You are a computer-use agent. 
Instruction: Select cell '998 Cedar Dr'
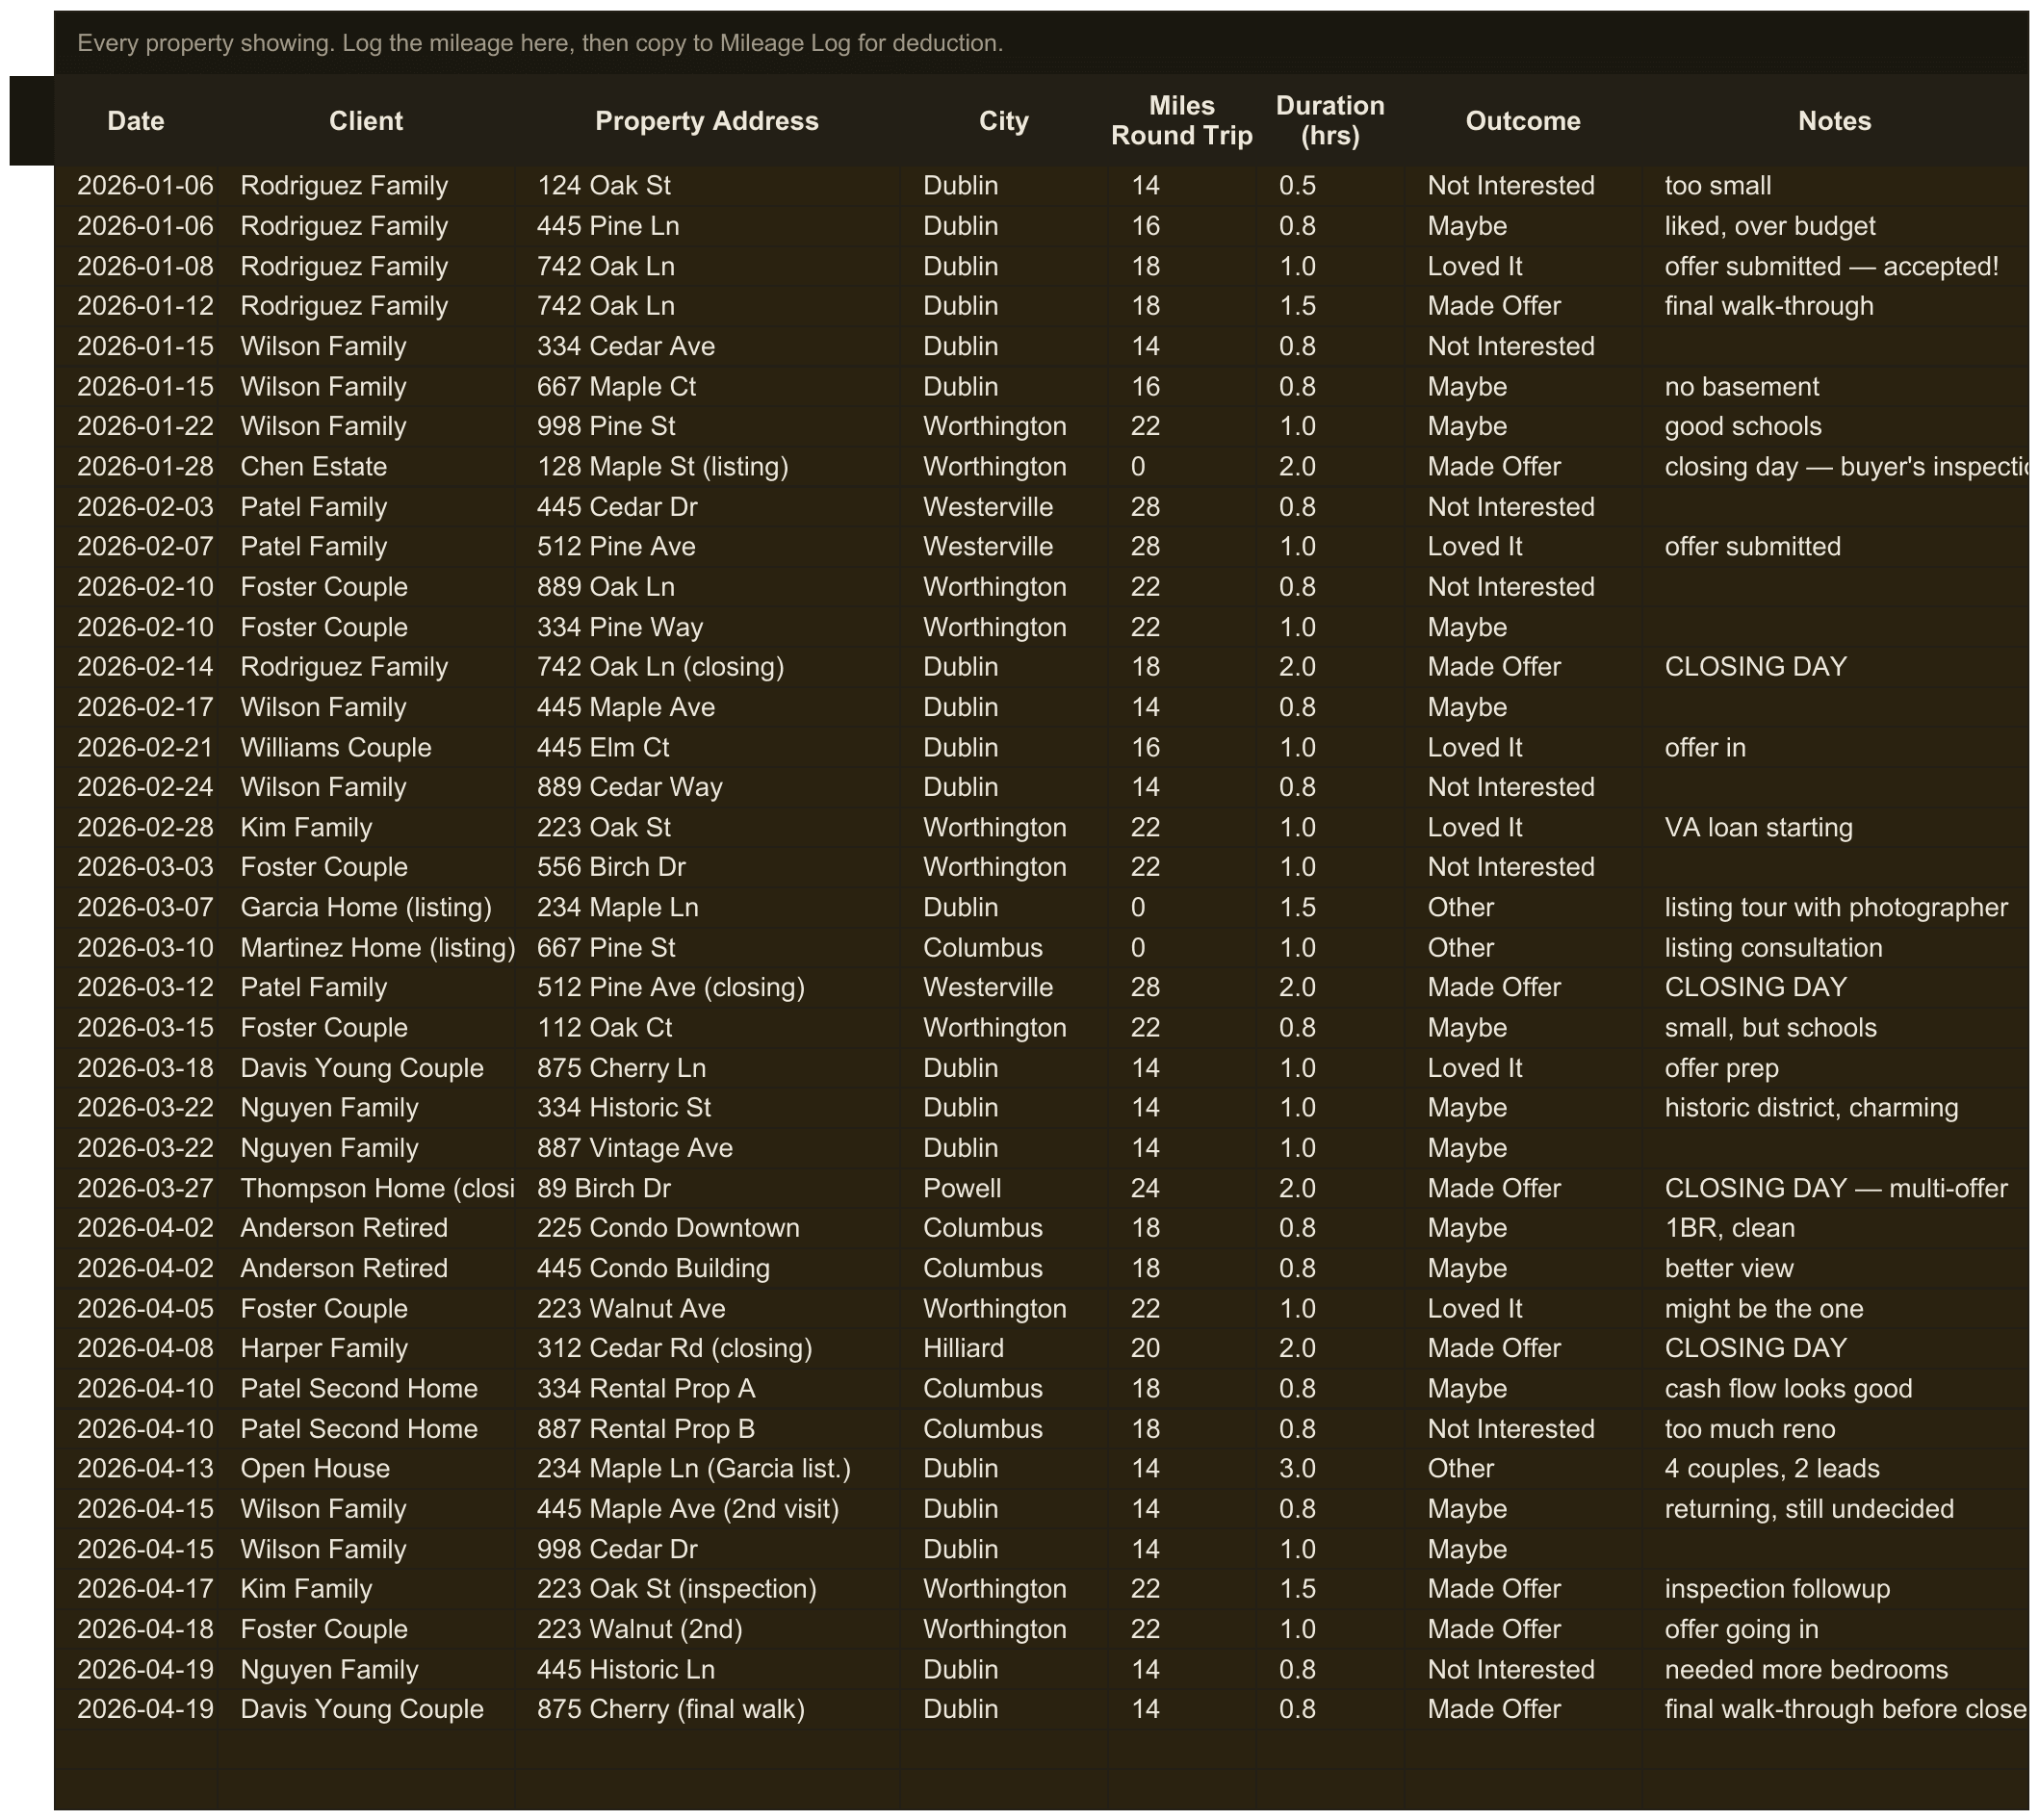(x=707, y=1549)
